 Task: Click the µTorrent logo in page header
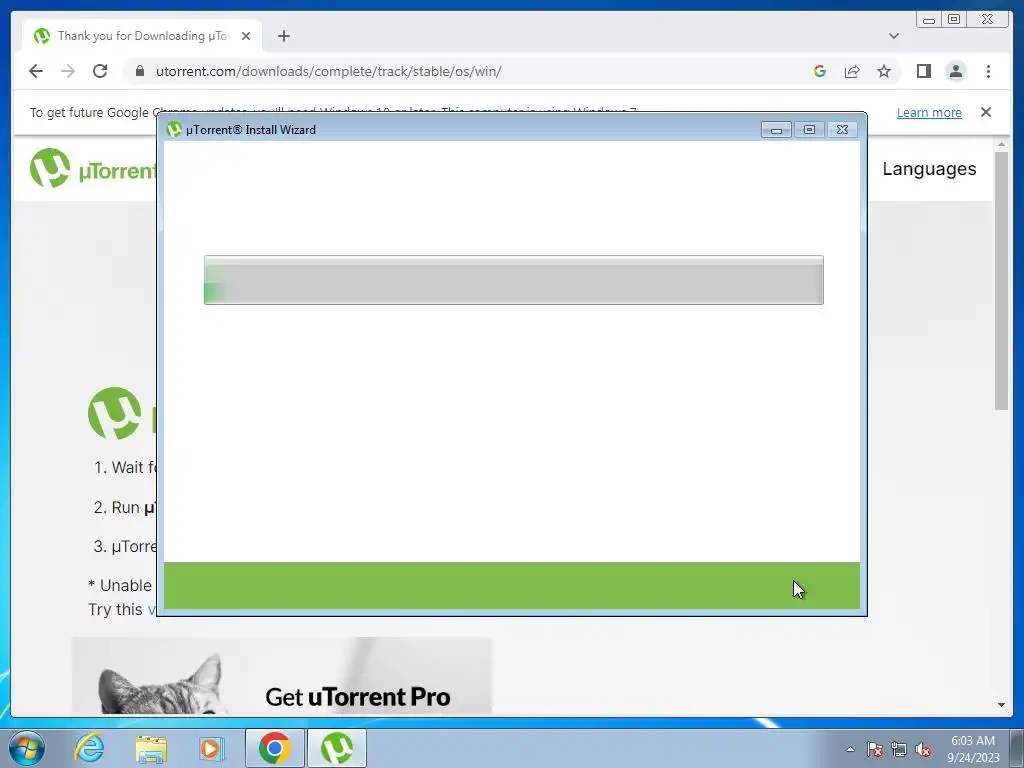tap(93, 168)
